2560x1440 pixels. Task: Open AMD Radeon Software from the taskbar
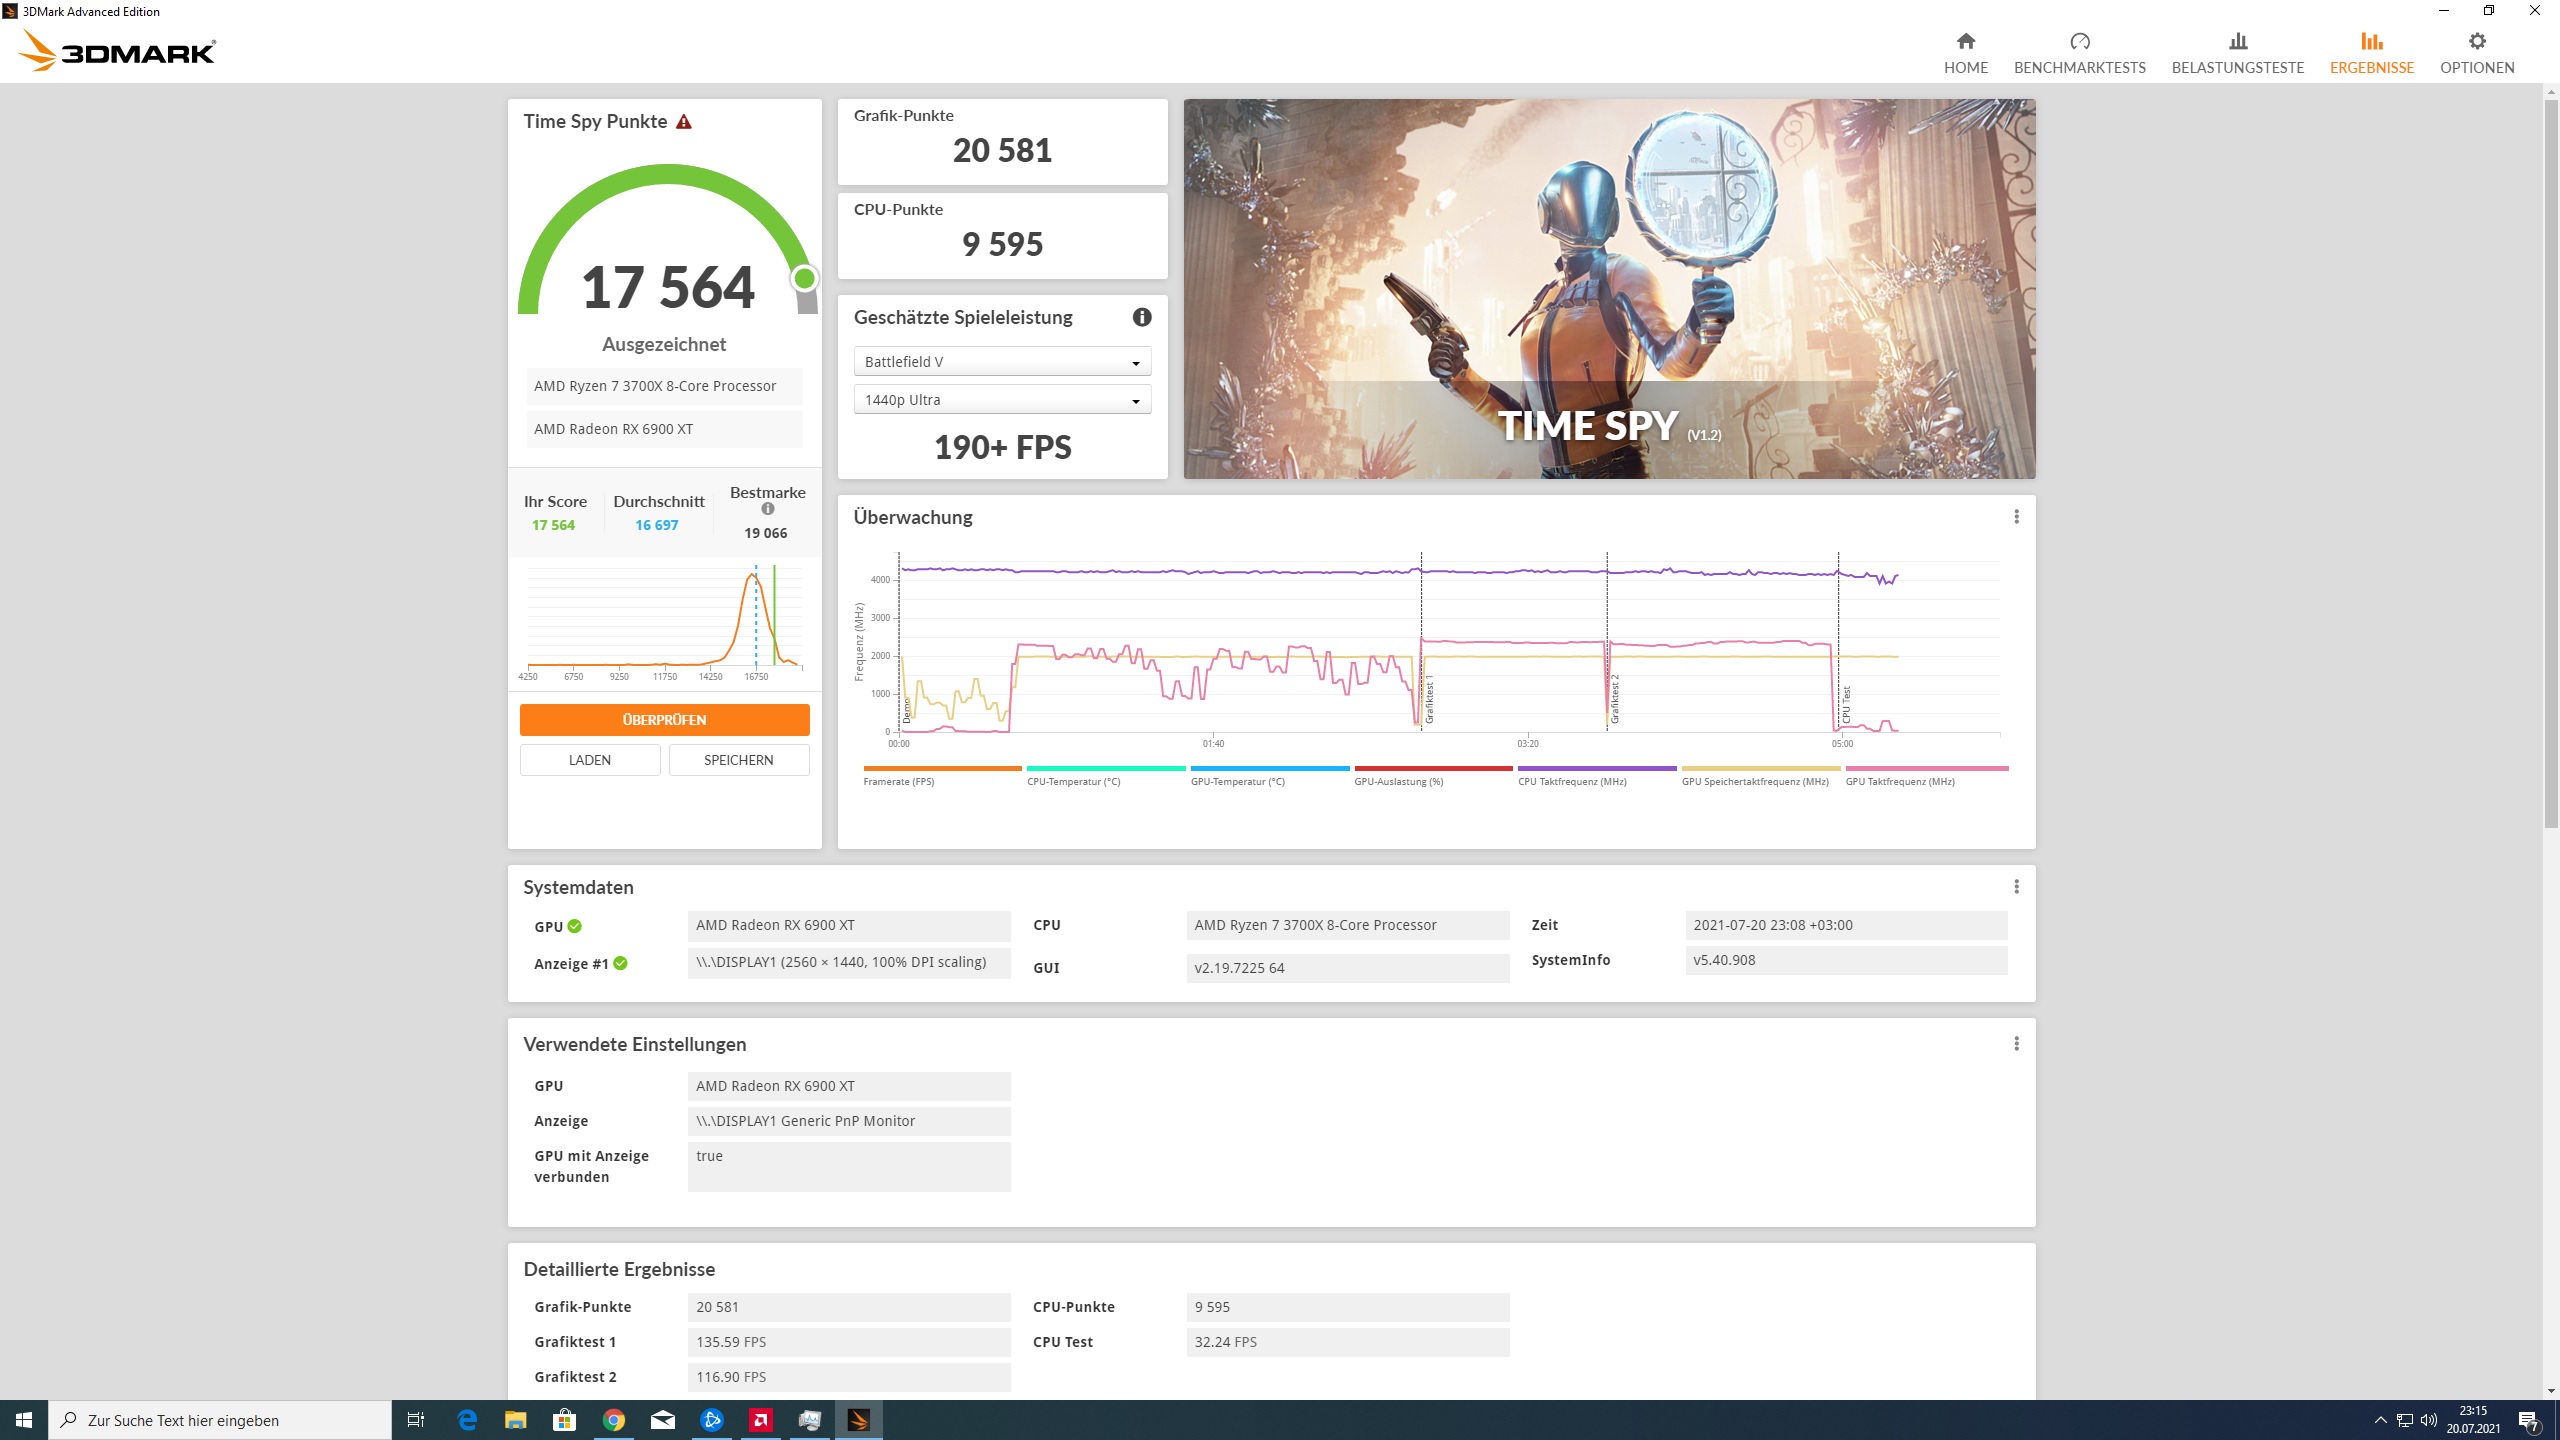point(761,1420)
